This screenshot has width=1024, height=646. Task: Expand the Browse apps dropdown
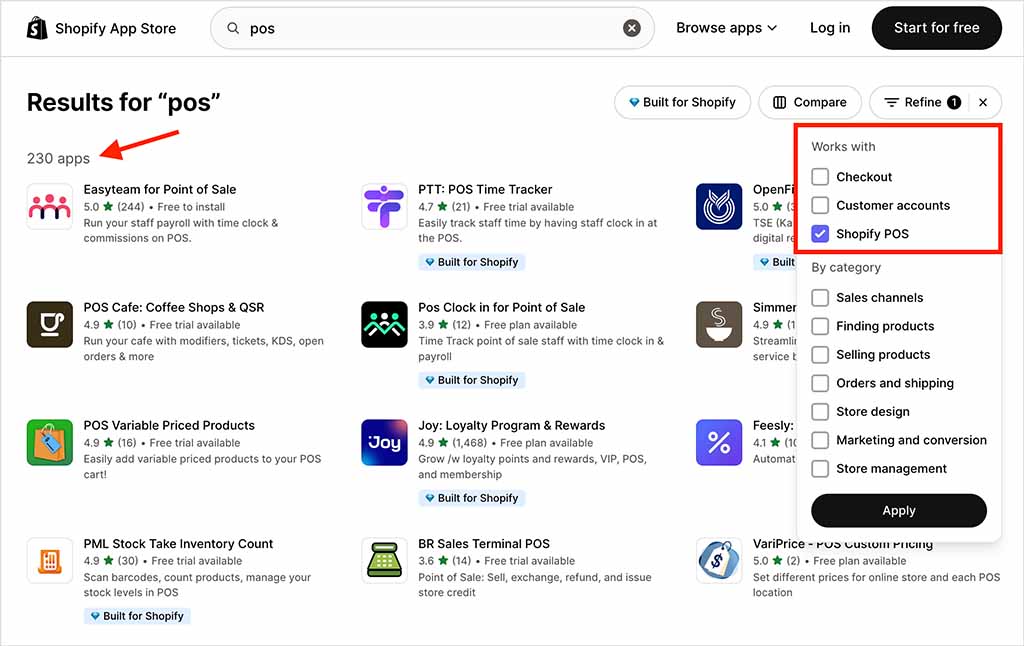pyautogui.click(x=726, y=28)
